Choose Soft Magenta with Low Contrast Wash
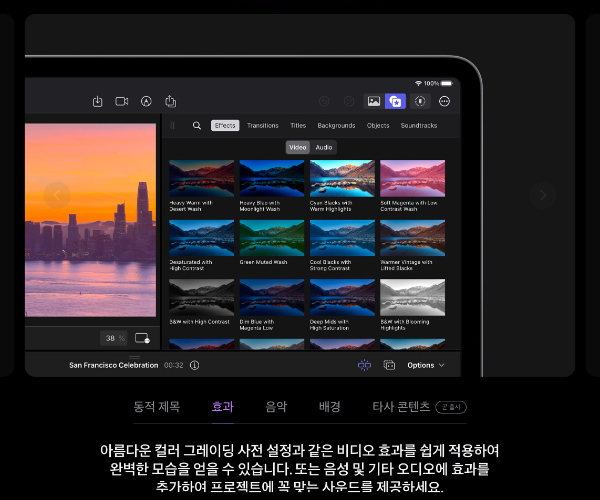The height and width of the screenshot is (500, 600). [412, 186]
